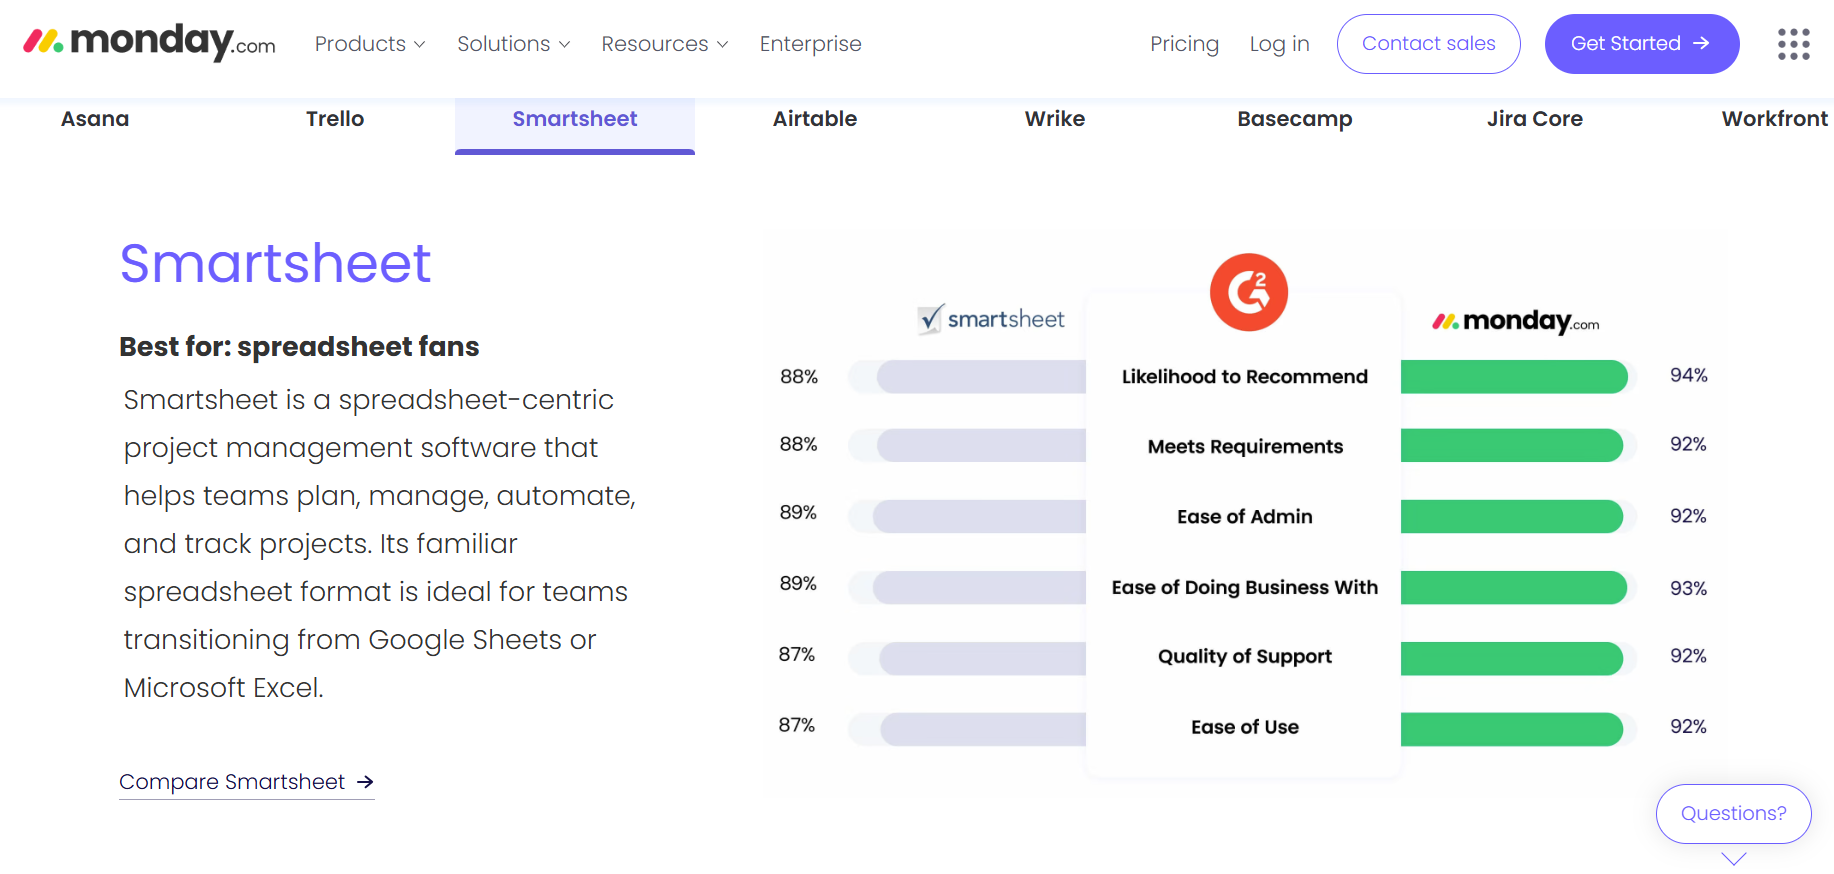This screenshot has width=1834, height=874.
Task: Click the 'Ease of Use' label
Action: tap(1244, 727)
